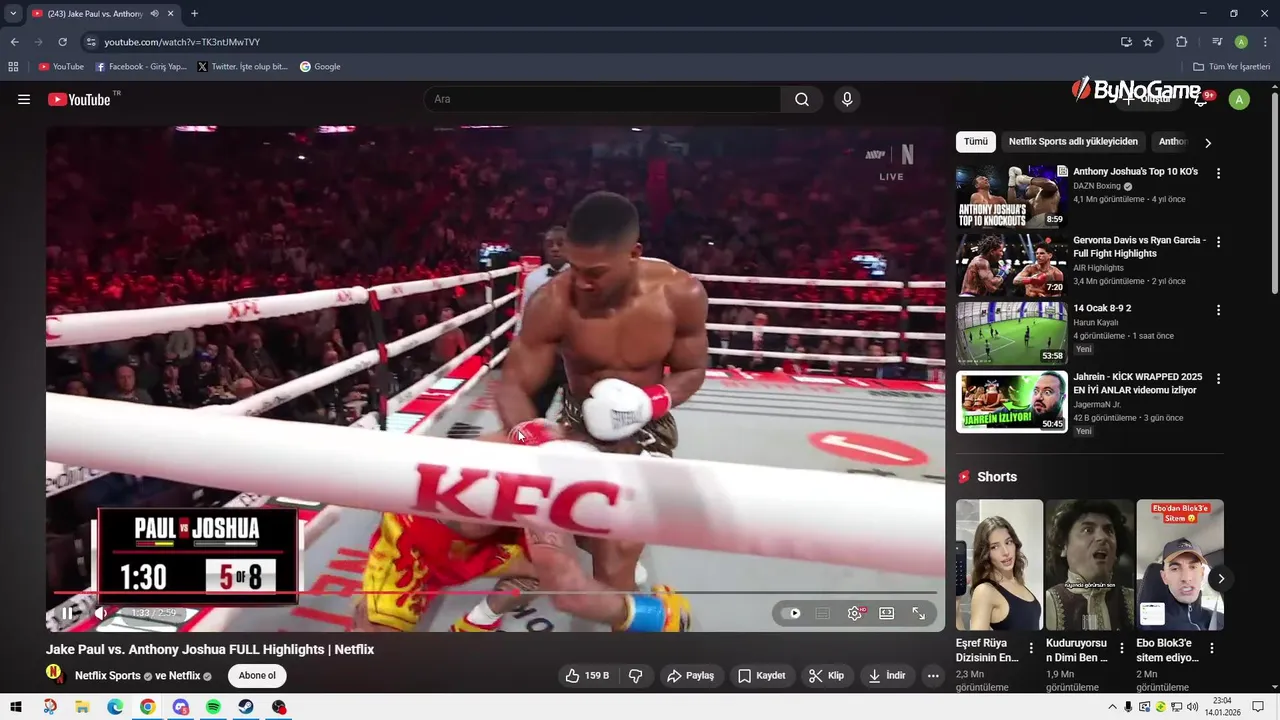1280x720 pixels.
Task: Show hidden system tray icons
Action: click(1113, 707)
